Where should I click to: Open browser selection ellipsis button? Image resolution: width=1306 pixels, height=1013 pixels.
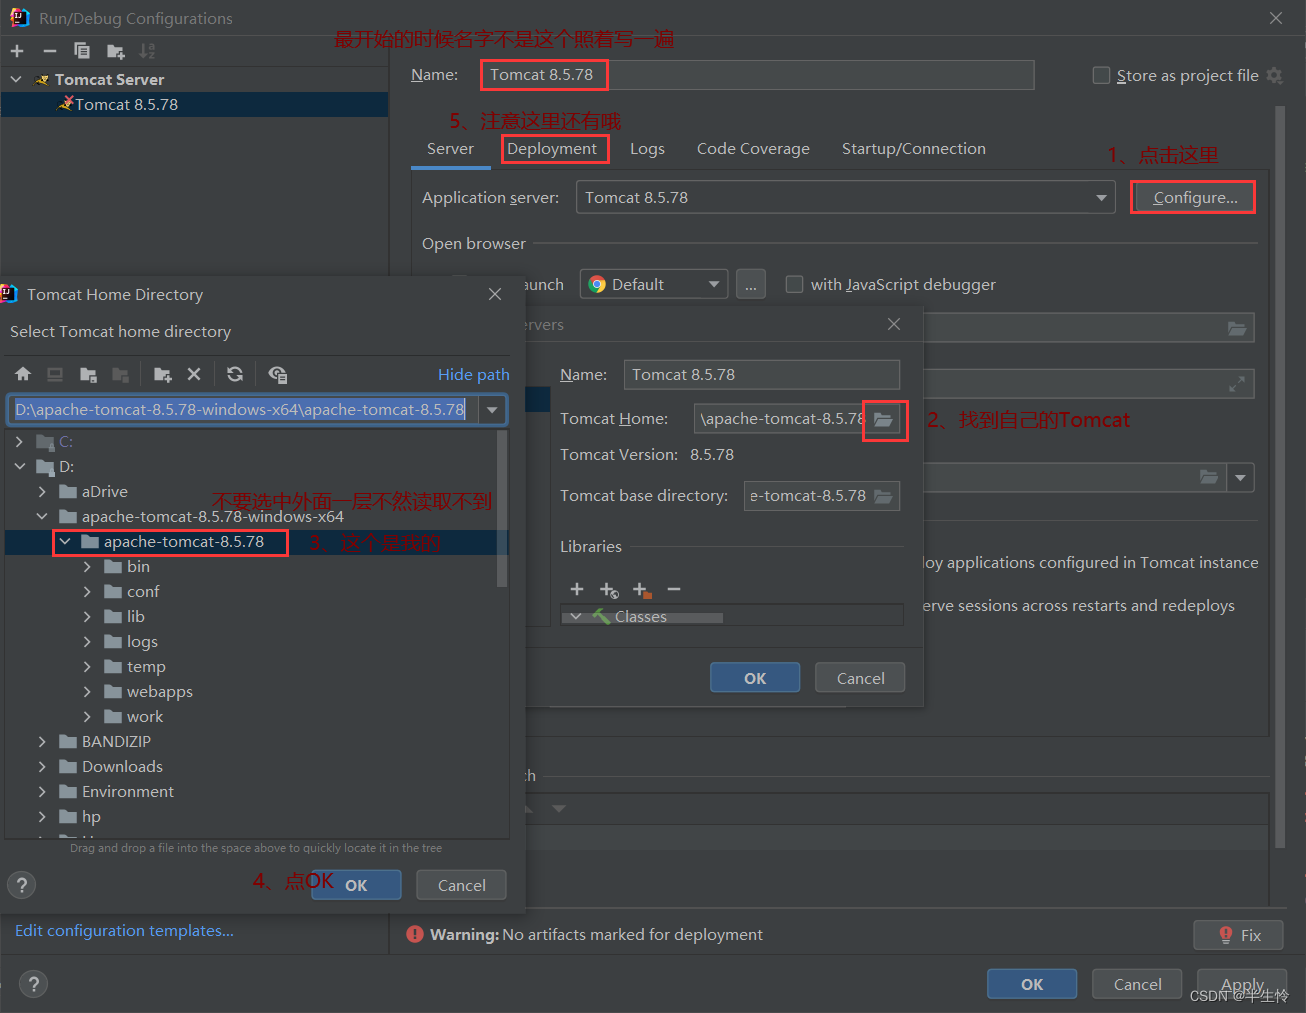click(751, 284)
